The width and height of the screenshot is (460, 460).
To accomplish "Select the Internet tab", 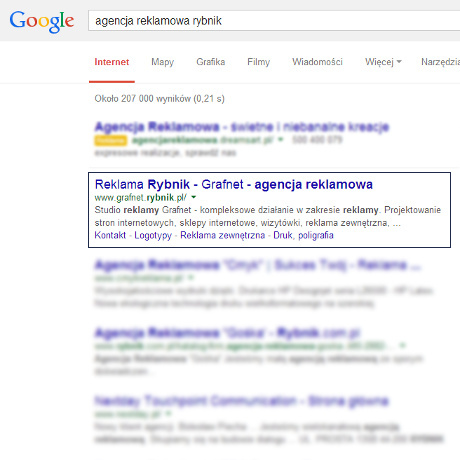I will (112, 62).
